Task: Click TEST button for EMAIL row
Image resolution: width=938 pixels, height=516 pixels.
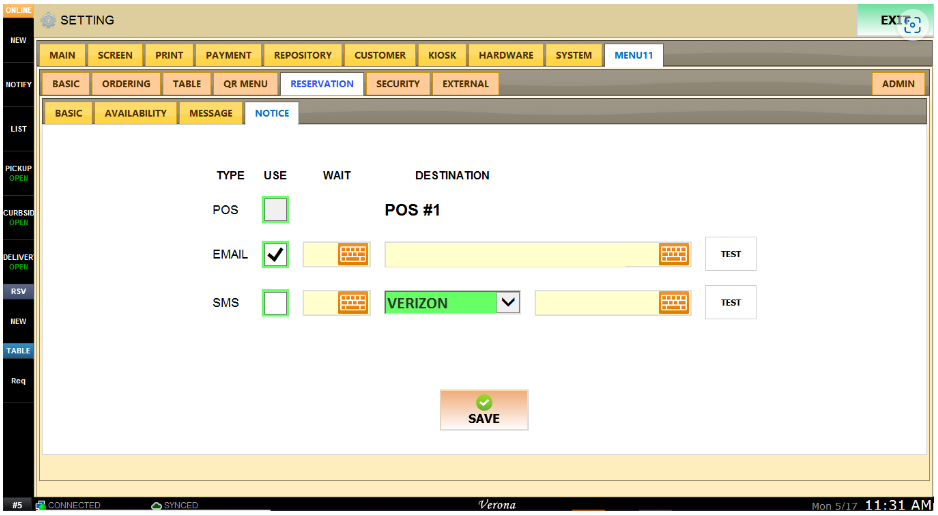Action: coord(731,254)
